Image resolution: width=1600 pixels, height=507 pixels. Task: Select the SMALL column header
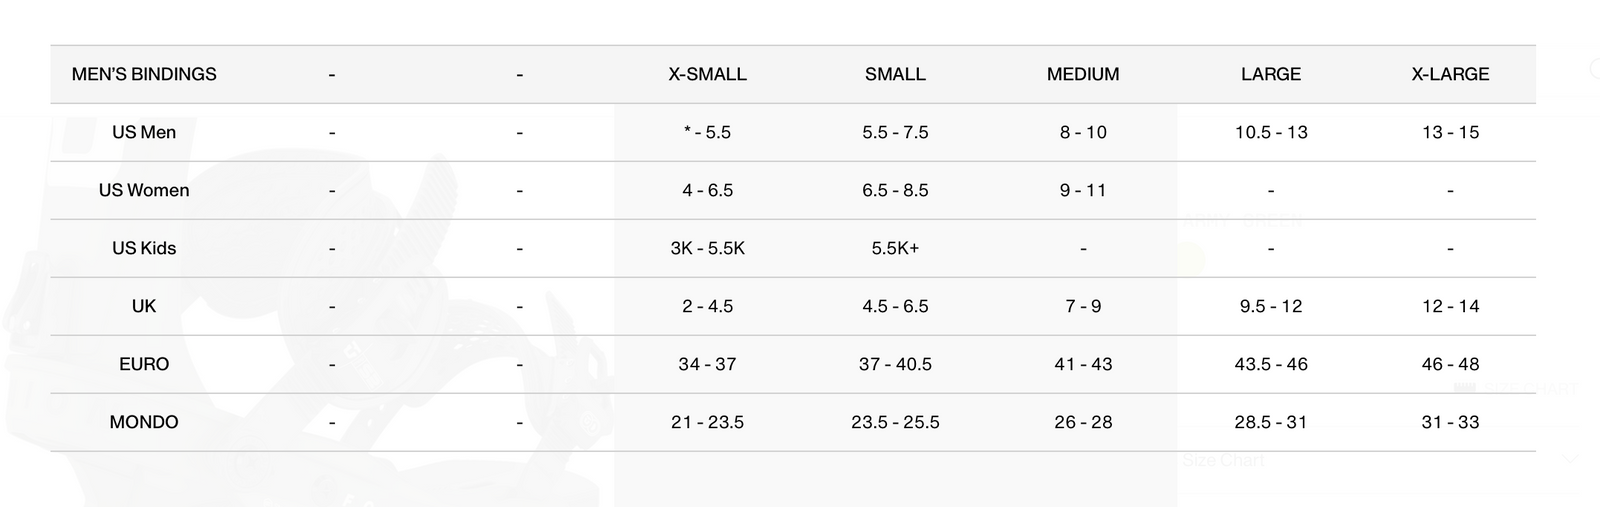(895, 74)
